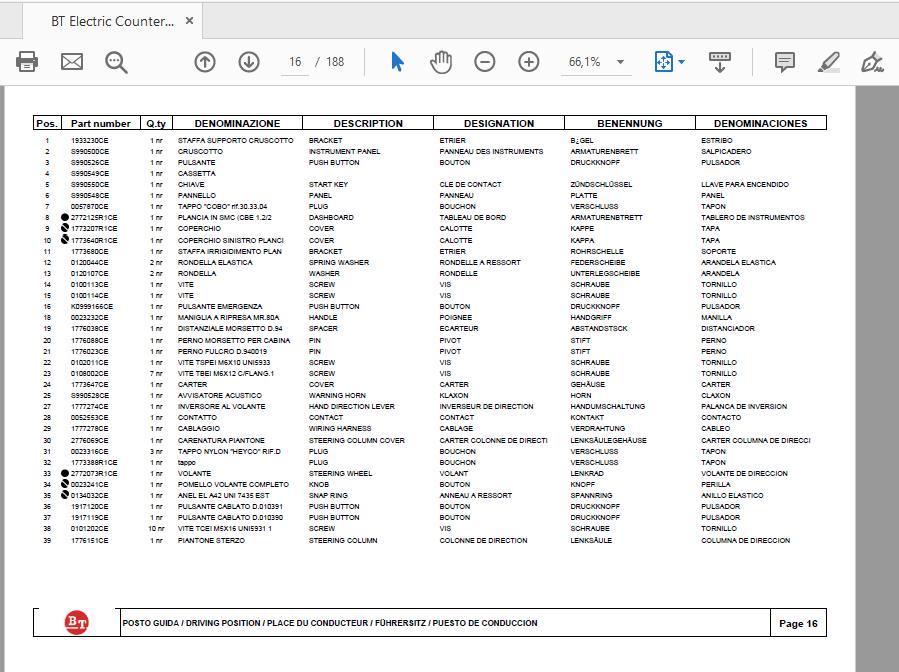Go to next page arrow
The width and height of the screenshot is (899, 672).
tap(249, 61)
